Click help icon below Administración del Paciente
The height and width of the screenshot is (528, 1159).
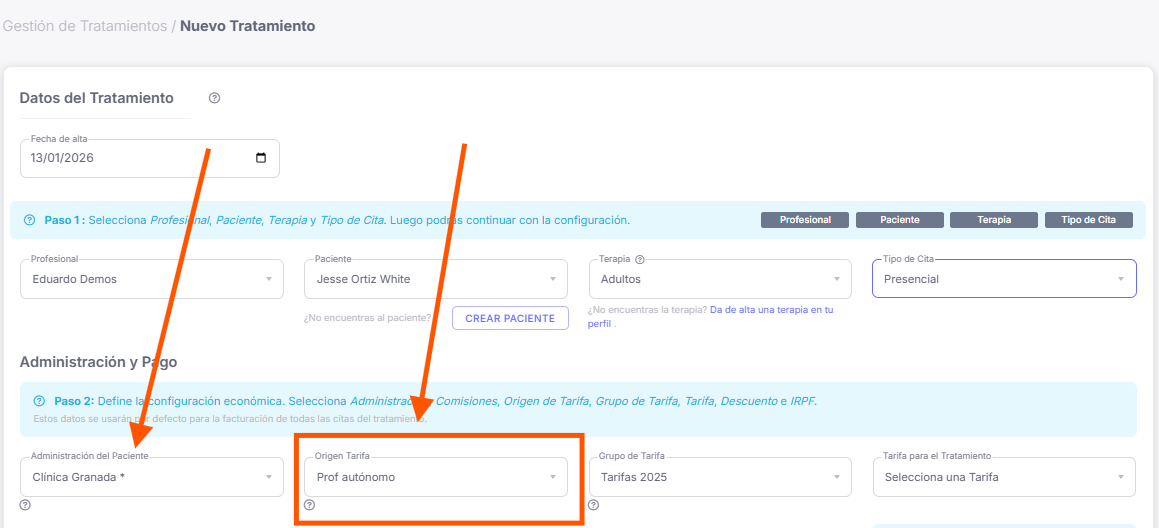pos(25,505)
